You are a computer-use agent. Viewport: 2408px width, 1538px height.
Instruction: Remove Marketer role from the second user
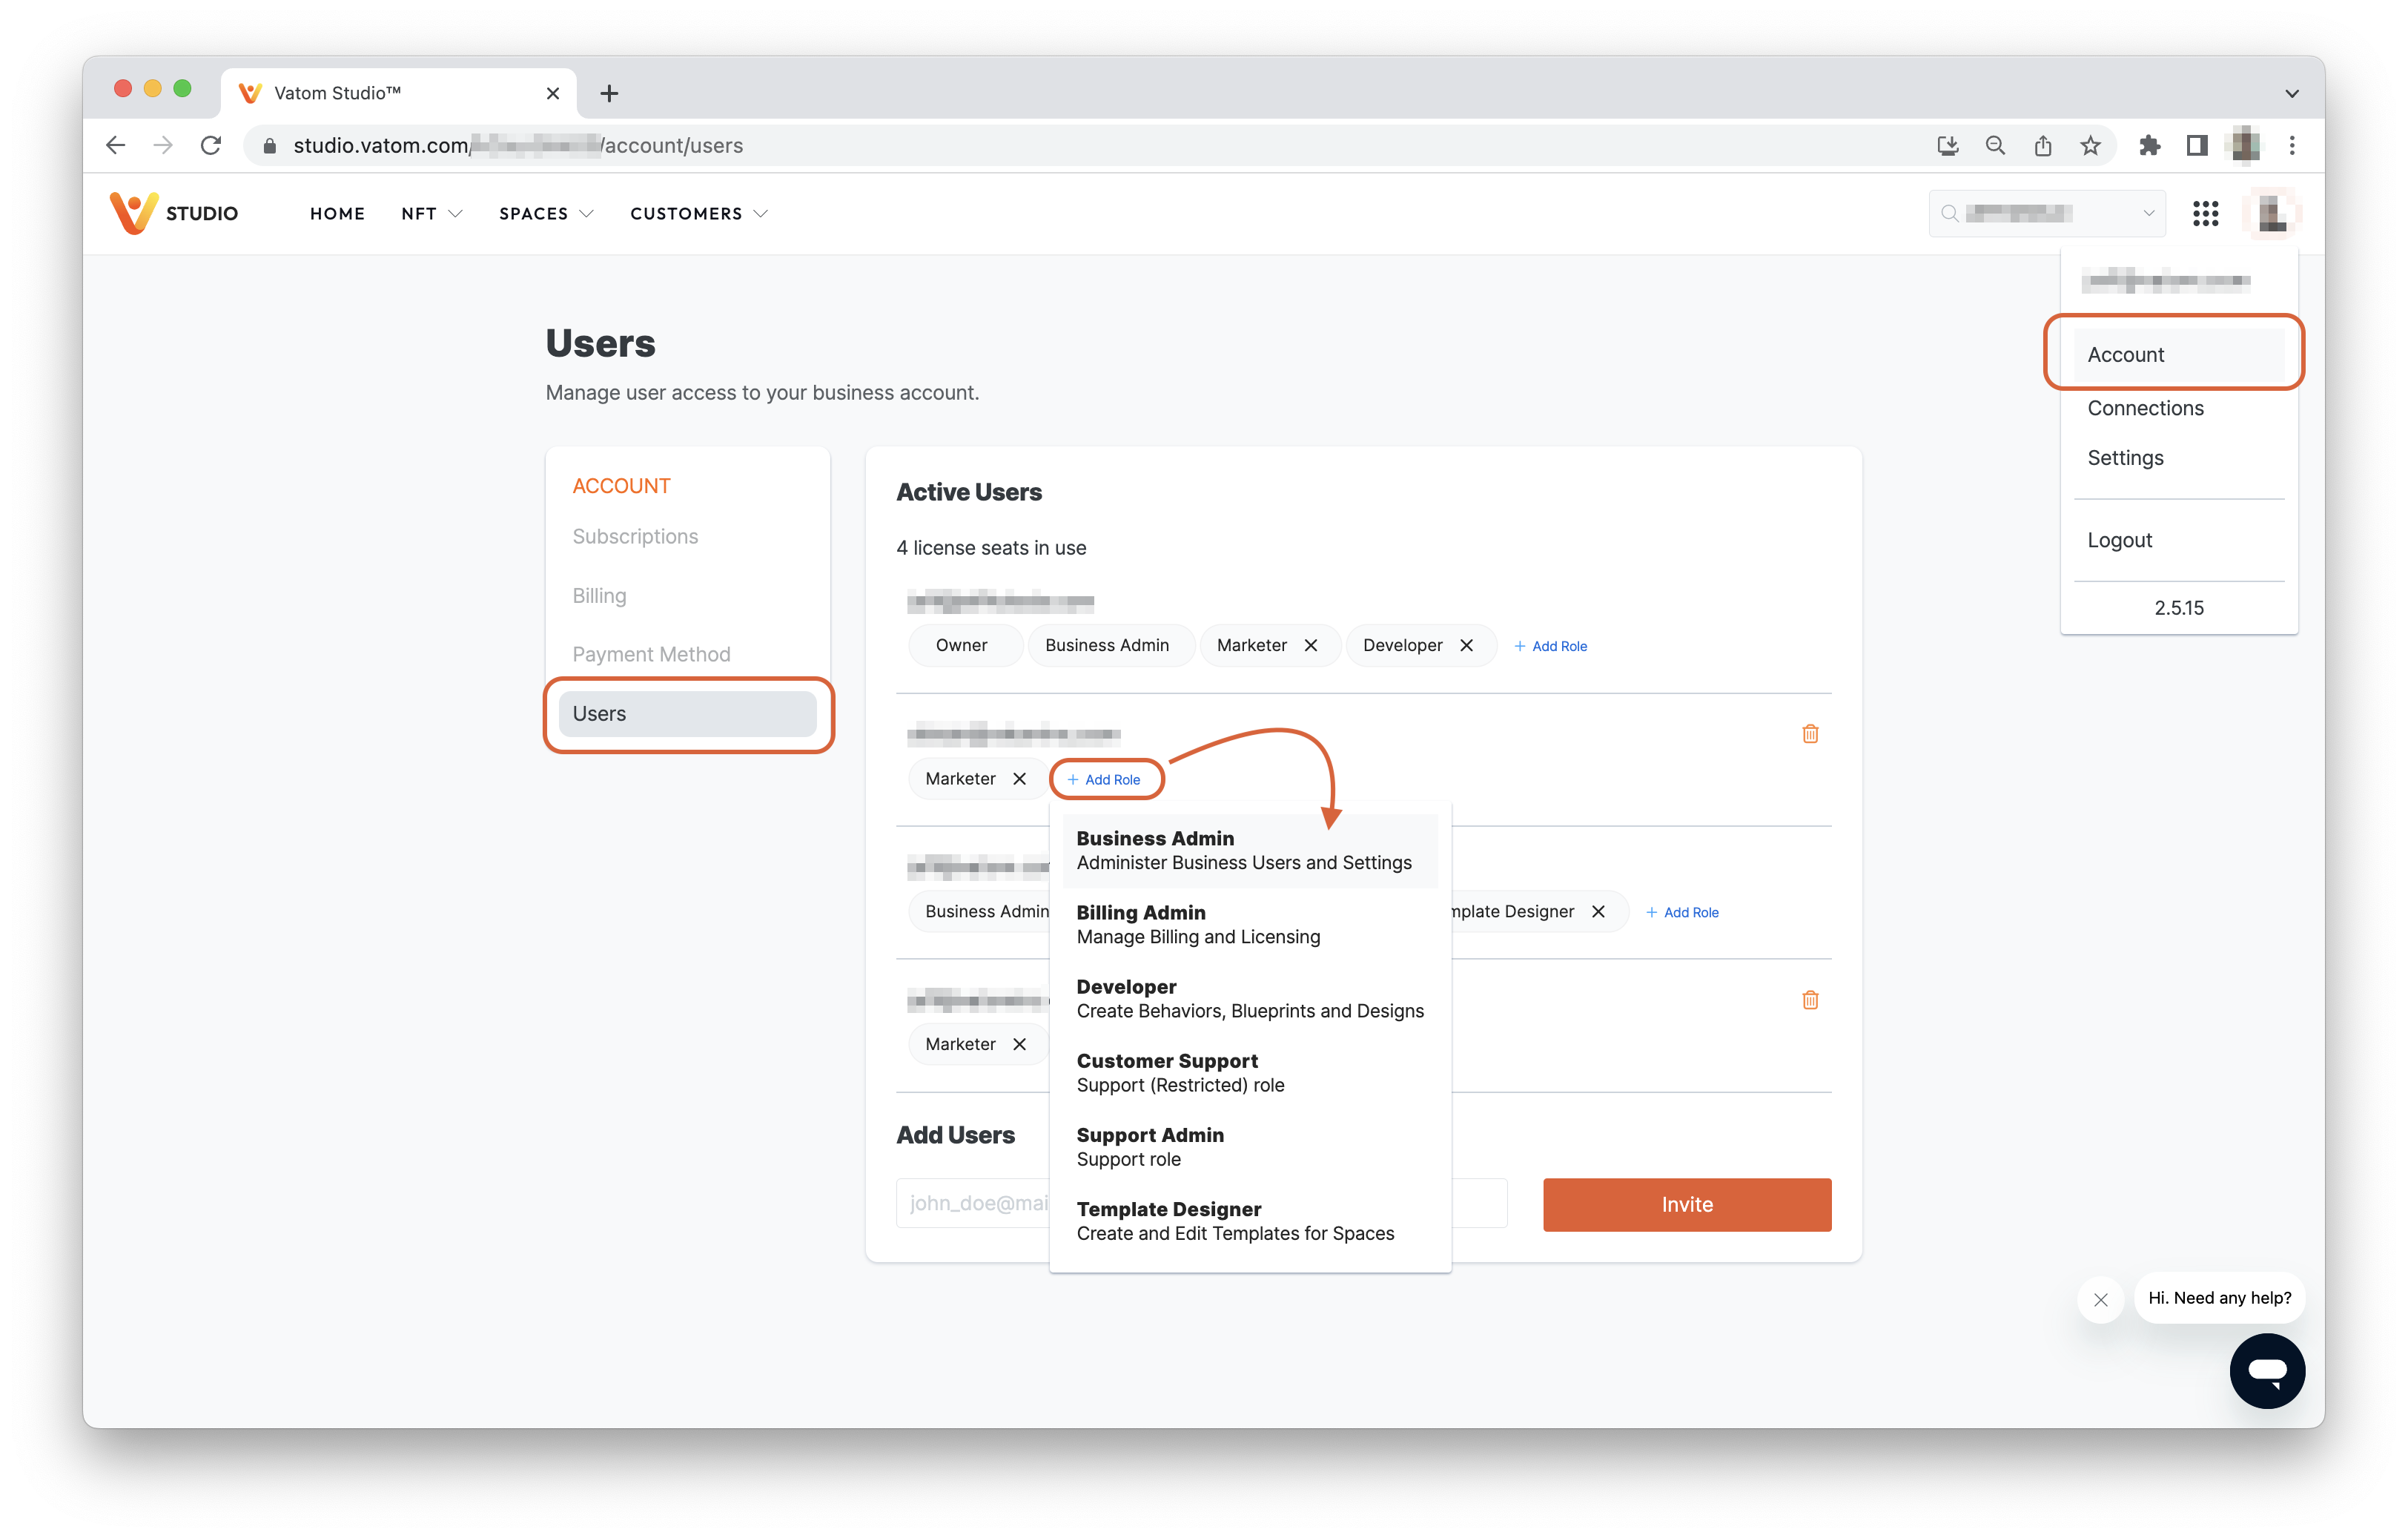(x=1020, y=779)
